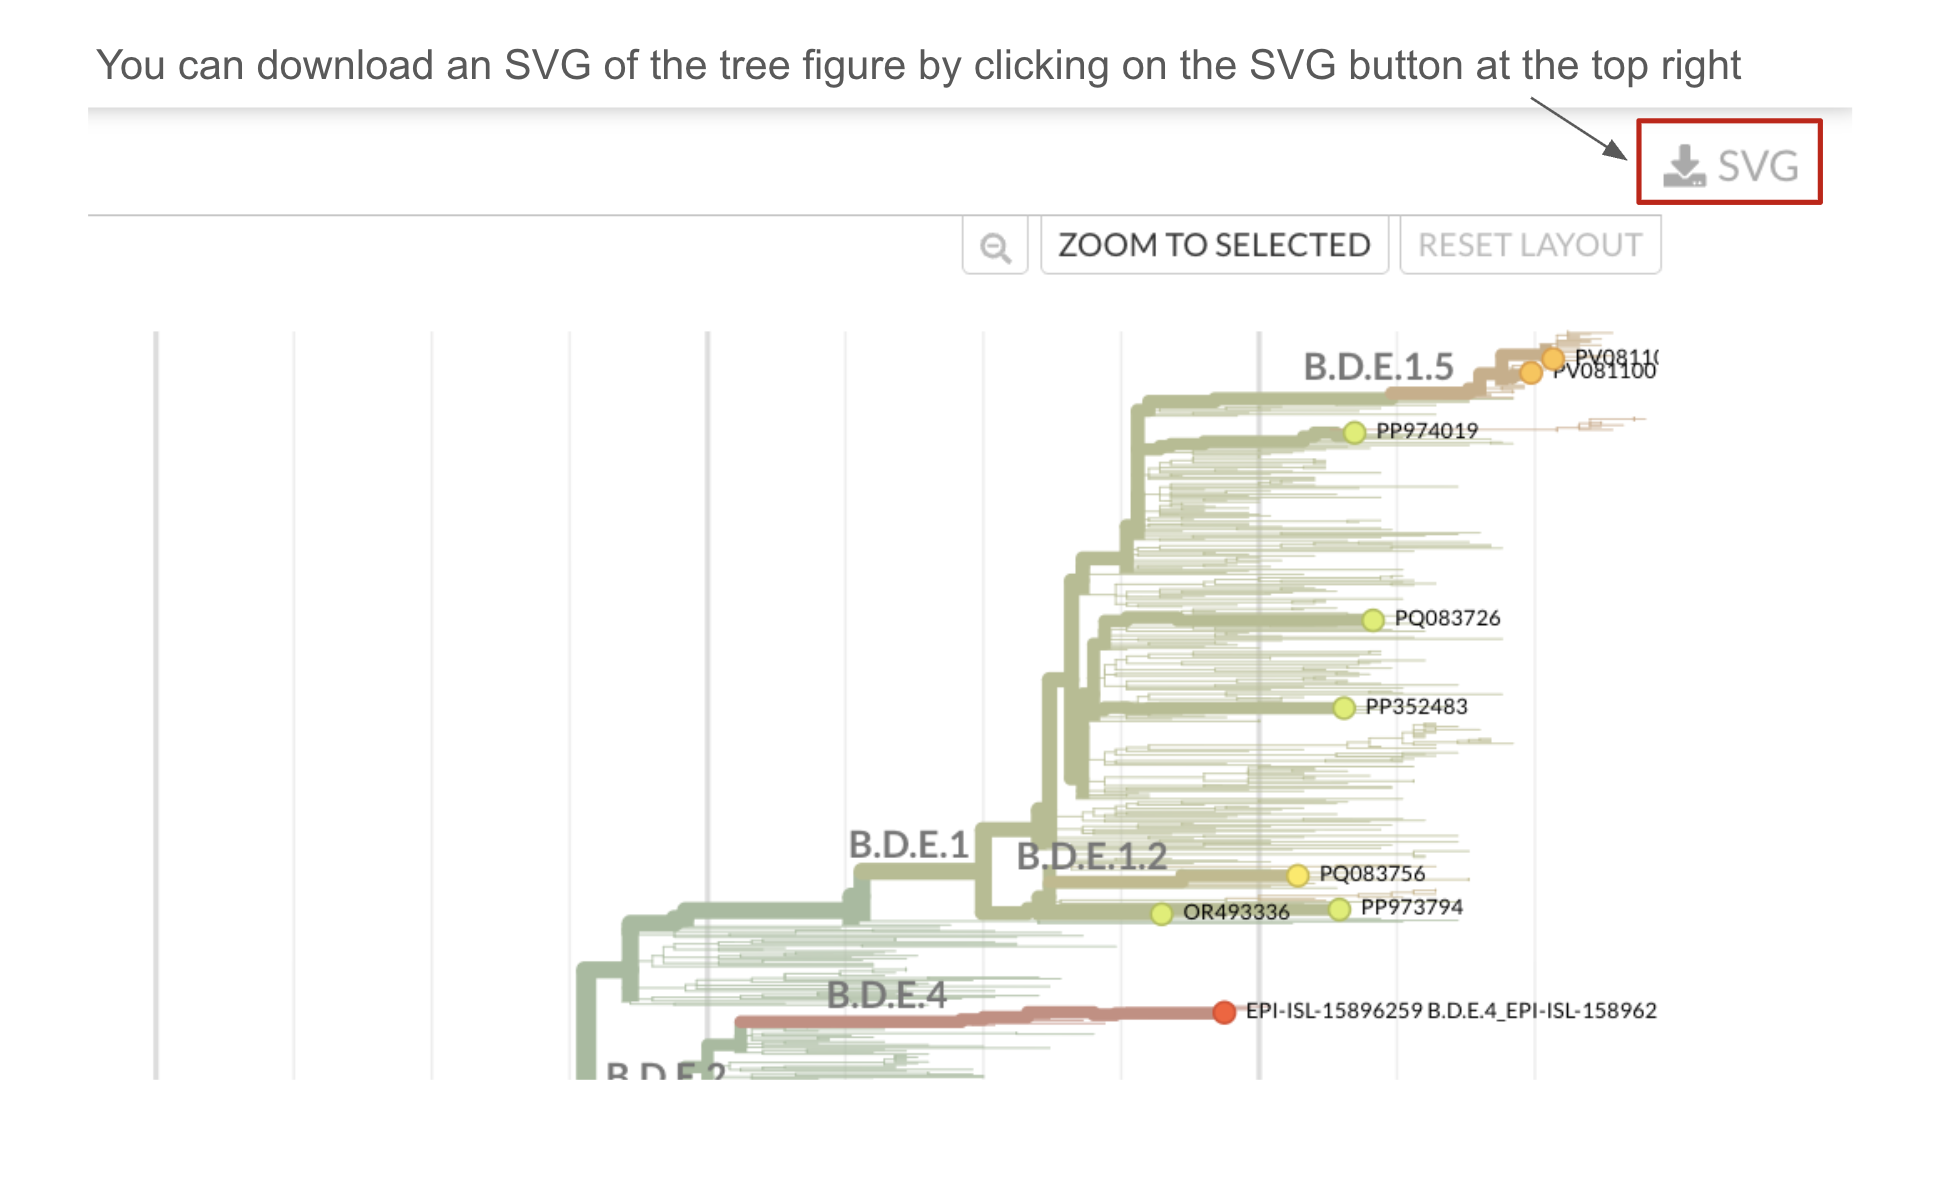The height and width of the screenshot is (1184, 1940).
Task: Click the thick B.D.E.1 branch
Action: pyautogui.click(x=915, y=871)
